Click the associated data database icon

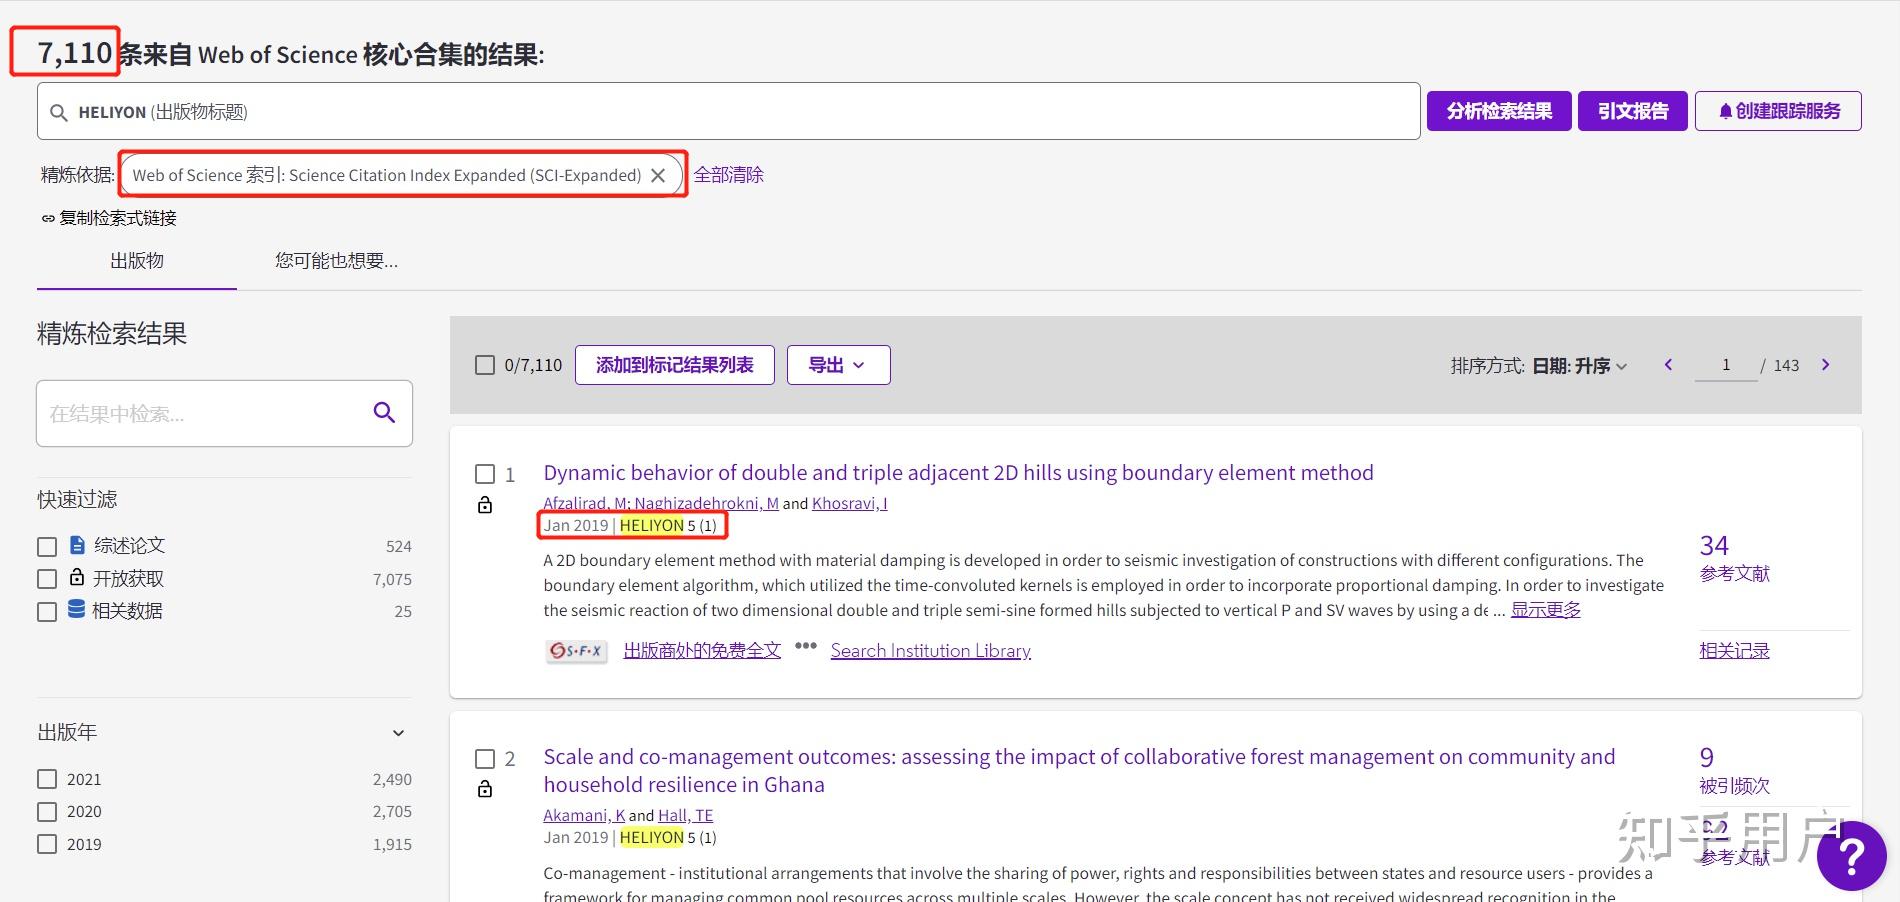click(x=76, y=609)
